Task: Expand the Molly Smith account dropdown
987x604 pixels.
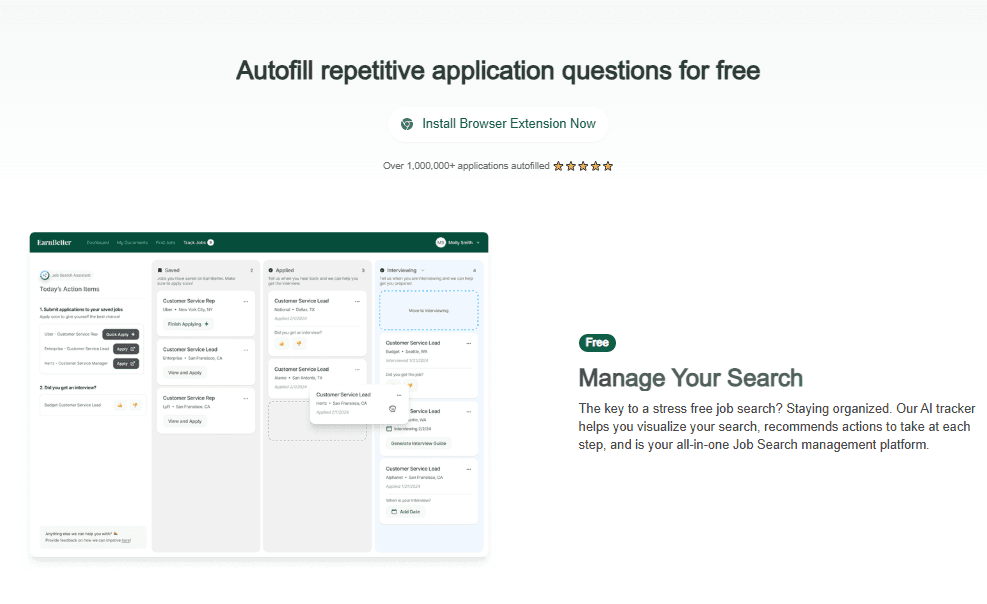Action: (x=478, y=242)
